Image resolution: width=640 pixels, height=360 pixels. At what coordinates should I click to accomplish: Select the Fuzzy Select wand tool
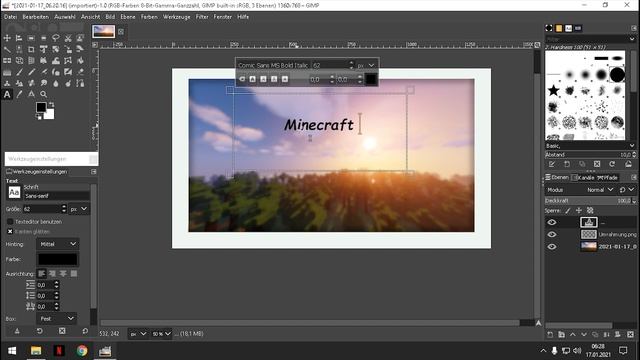click(x=7, y=49)
